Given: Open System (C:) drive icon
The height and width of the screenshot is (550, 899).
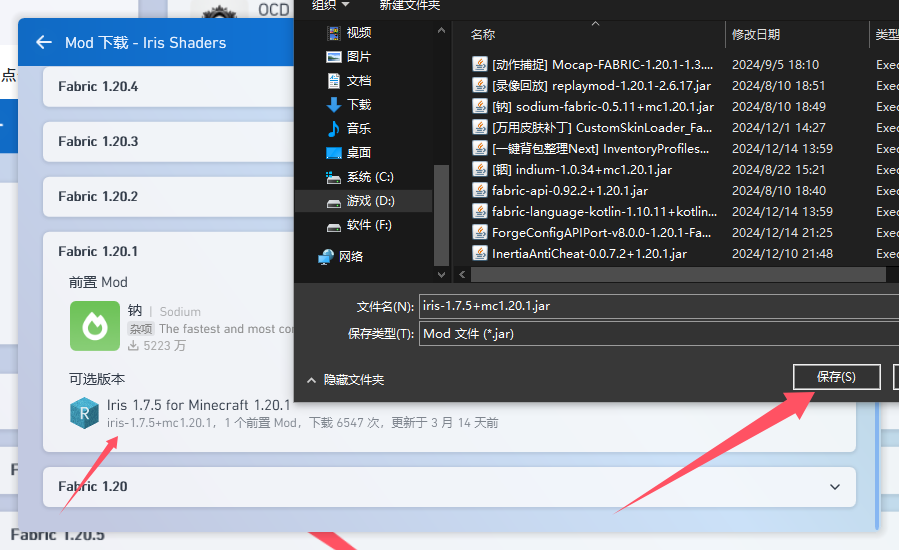Looking at the screenshot, I should [x=334, y=177].
